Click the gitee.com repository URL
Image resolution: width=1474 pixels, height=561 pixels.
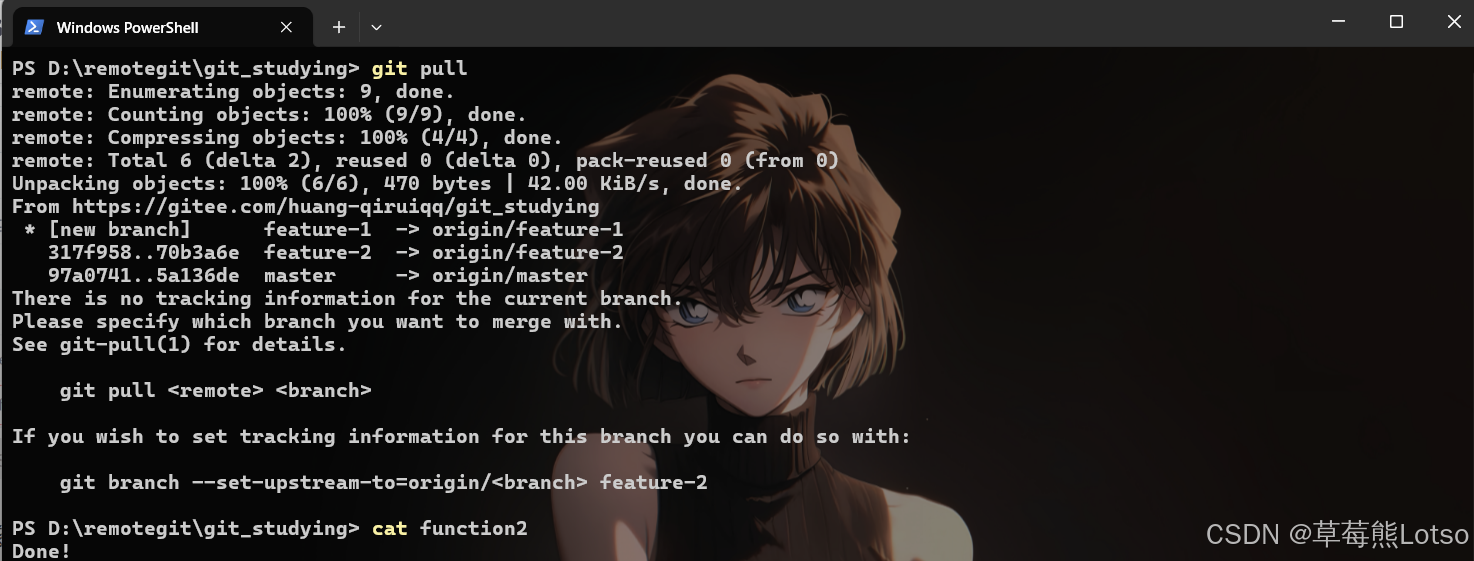(x=335, y=207)
